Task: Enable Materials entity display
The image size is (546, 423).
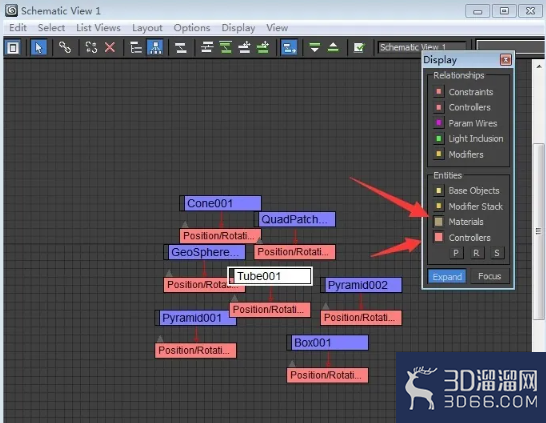Action: click(x=439, y=221)
